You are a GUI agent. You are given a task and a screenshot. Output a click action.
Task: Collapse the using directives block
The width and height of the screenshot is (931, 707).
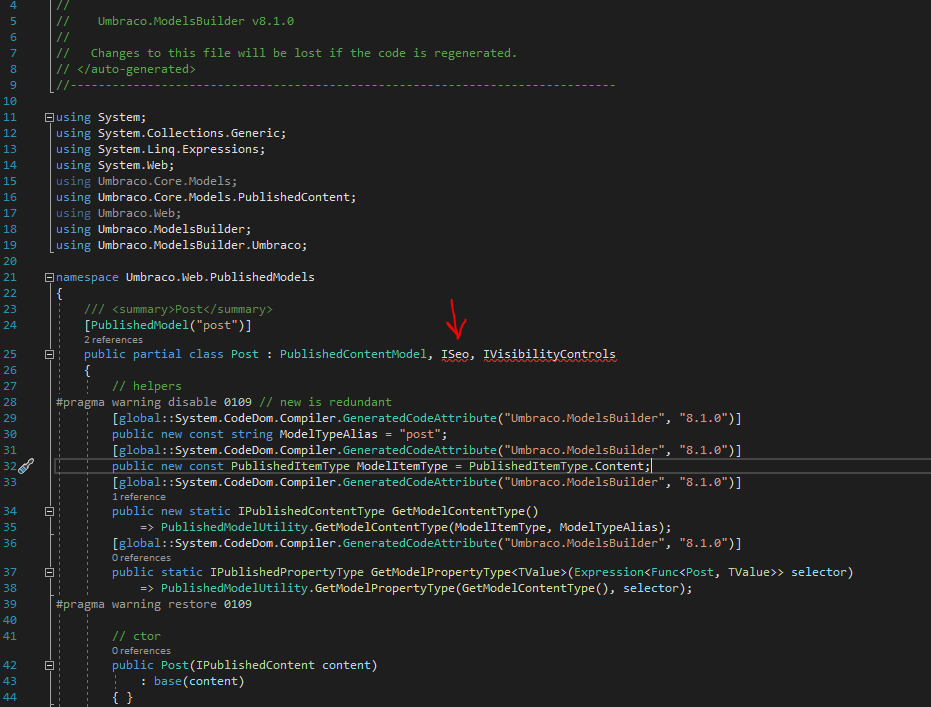click(x=49, y=118)
